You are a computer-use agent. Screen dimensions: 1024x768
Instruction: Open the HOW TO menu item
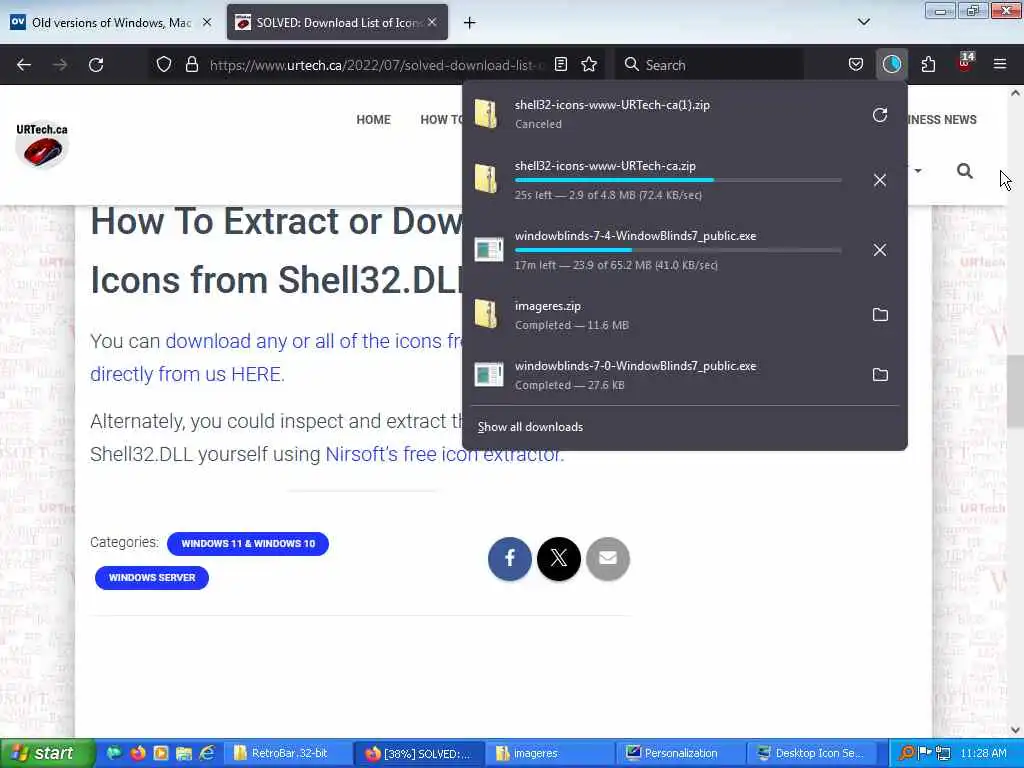441,120
